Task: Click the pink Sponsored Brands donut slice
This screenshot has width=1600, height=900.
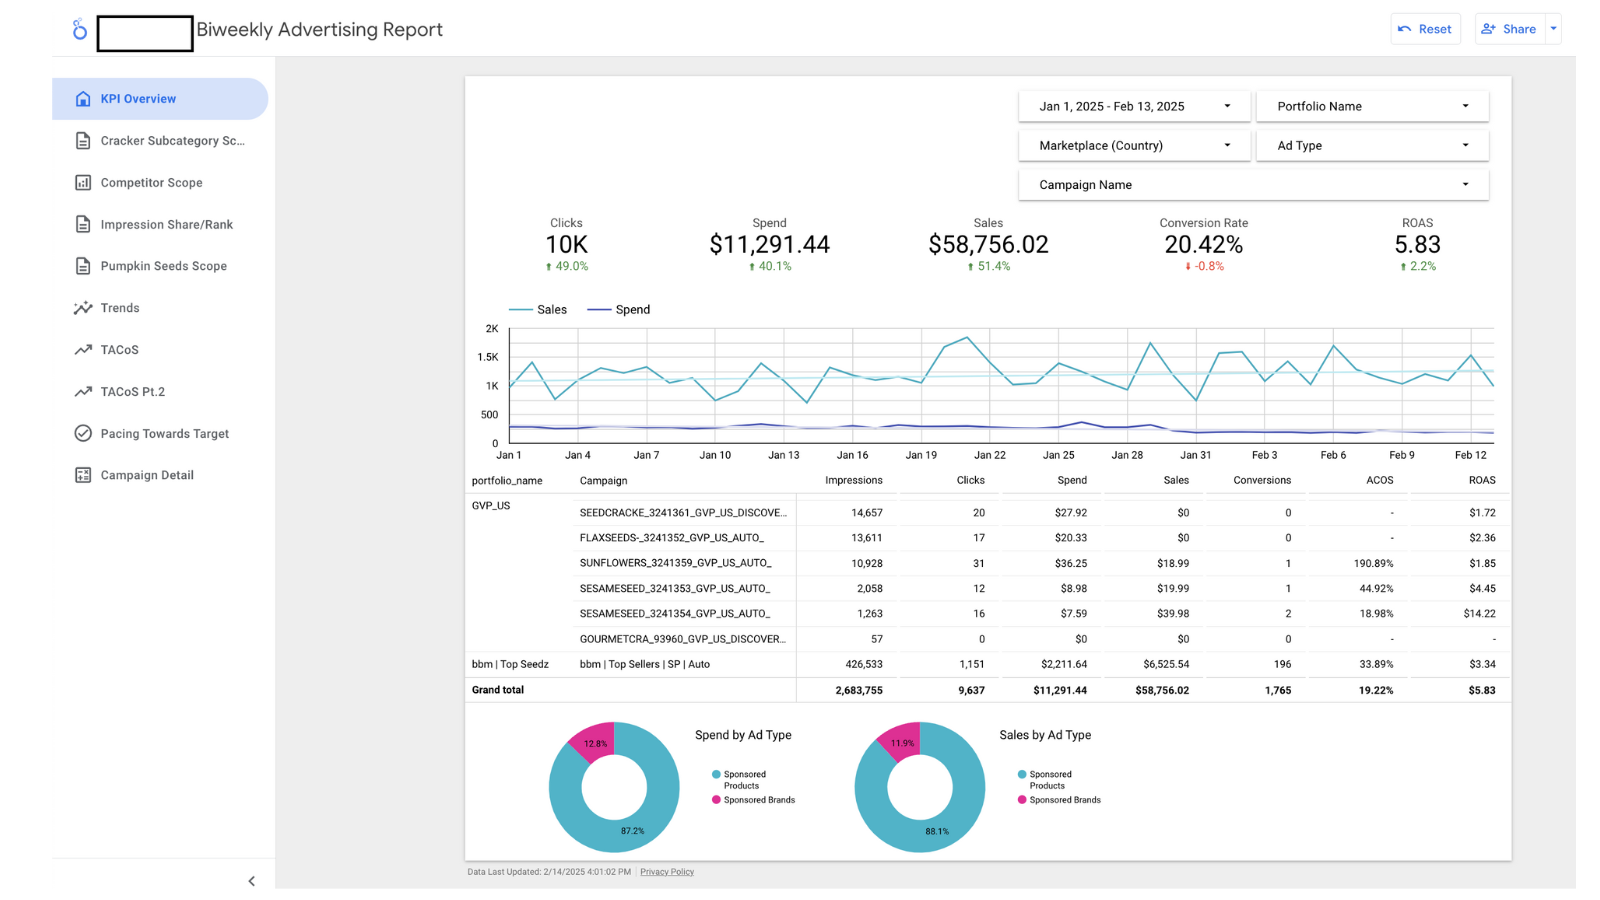Action: point(596,743)
